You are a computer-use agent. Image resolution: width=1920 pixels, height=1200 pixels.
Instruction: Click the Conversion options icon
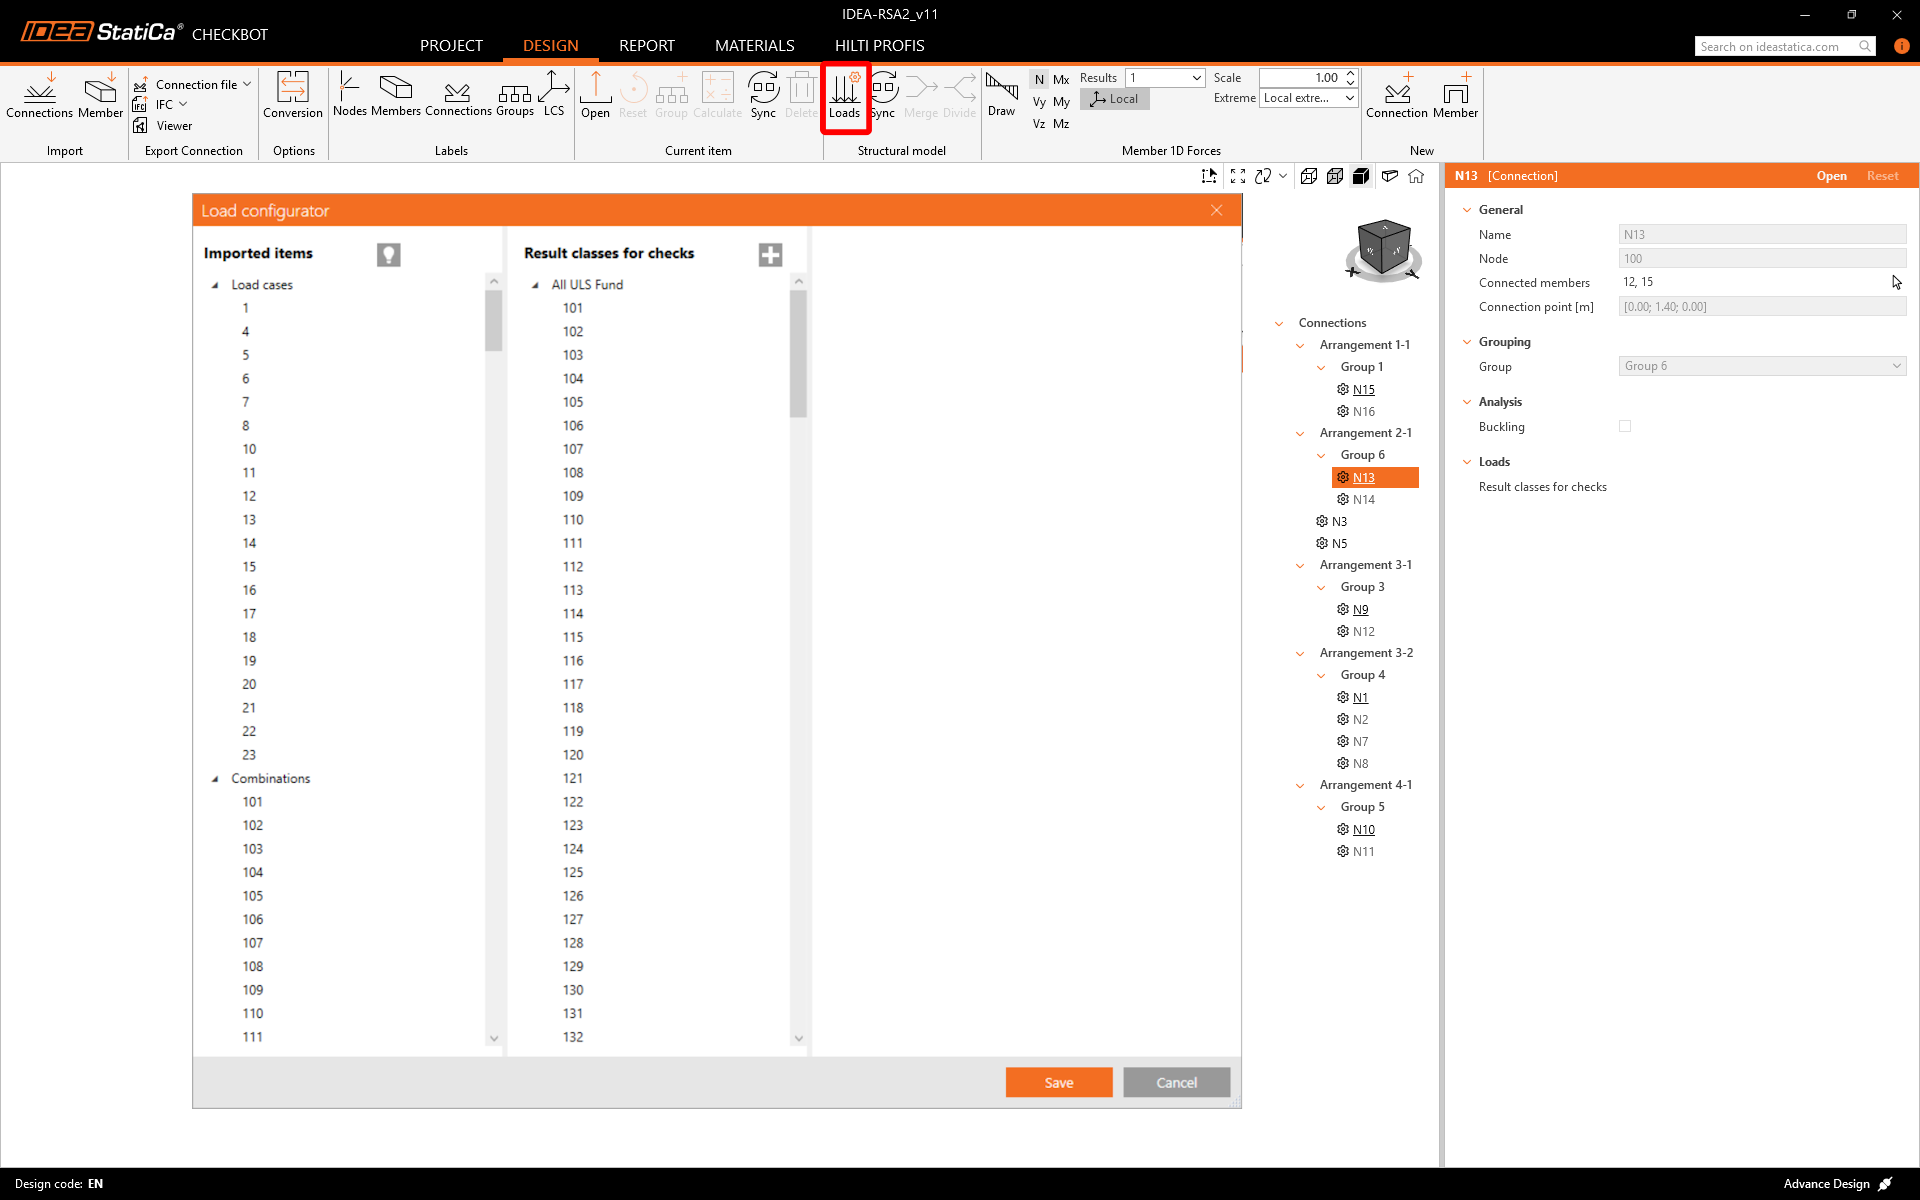click(292, 95)
